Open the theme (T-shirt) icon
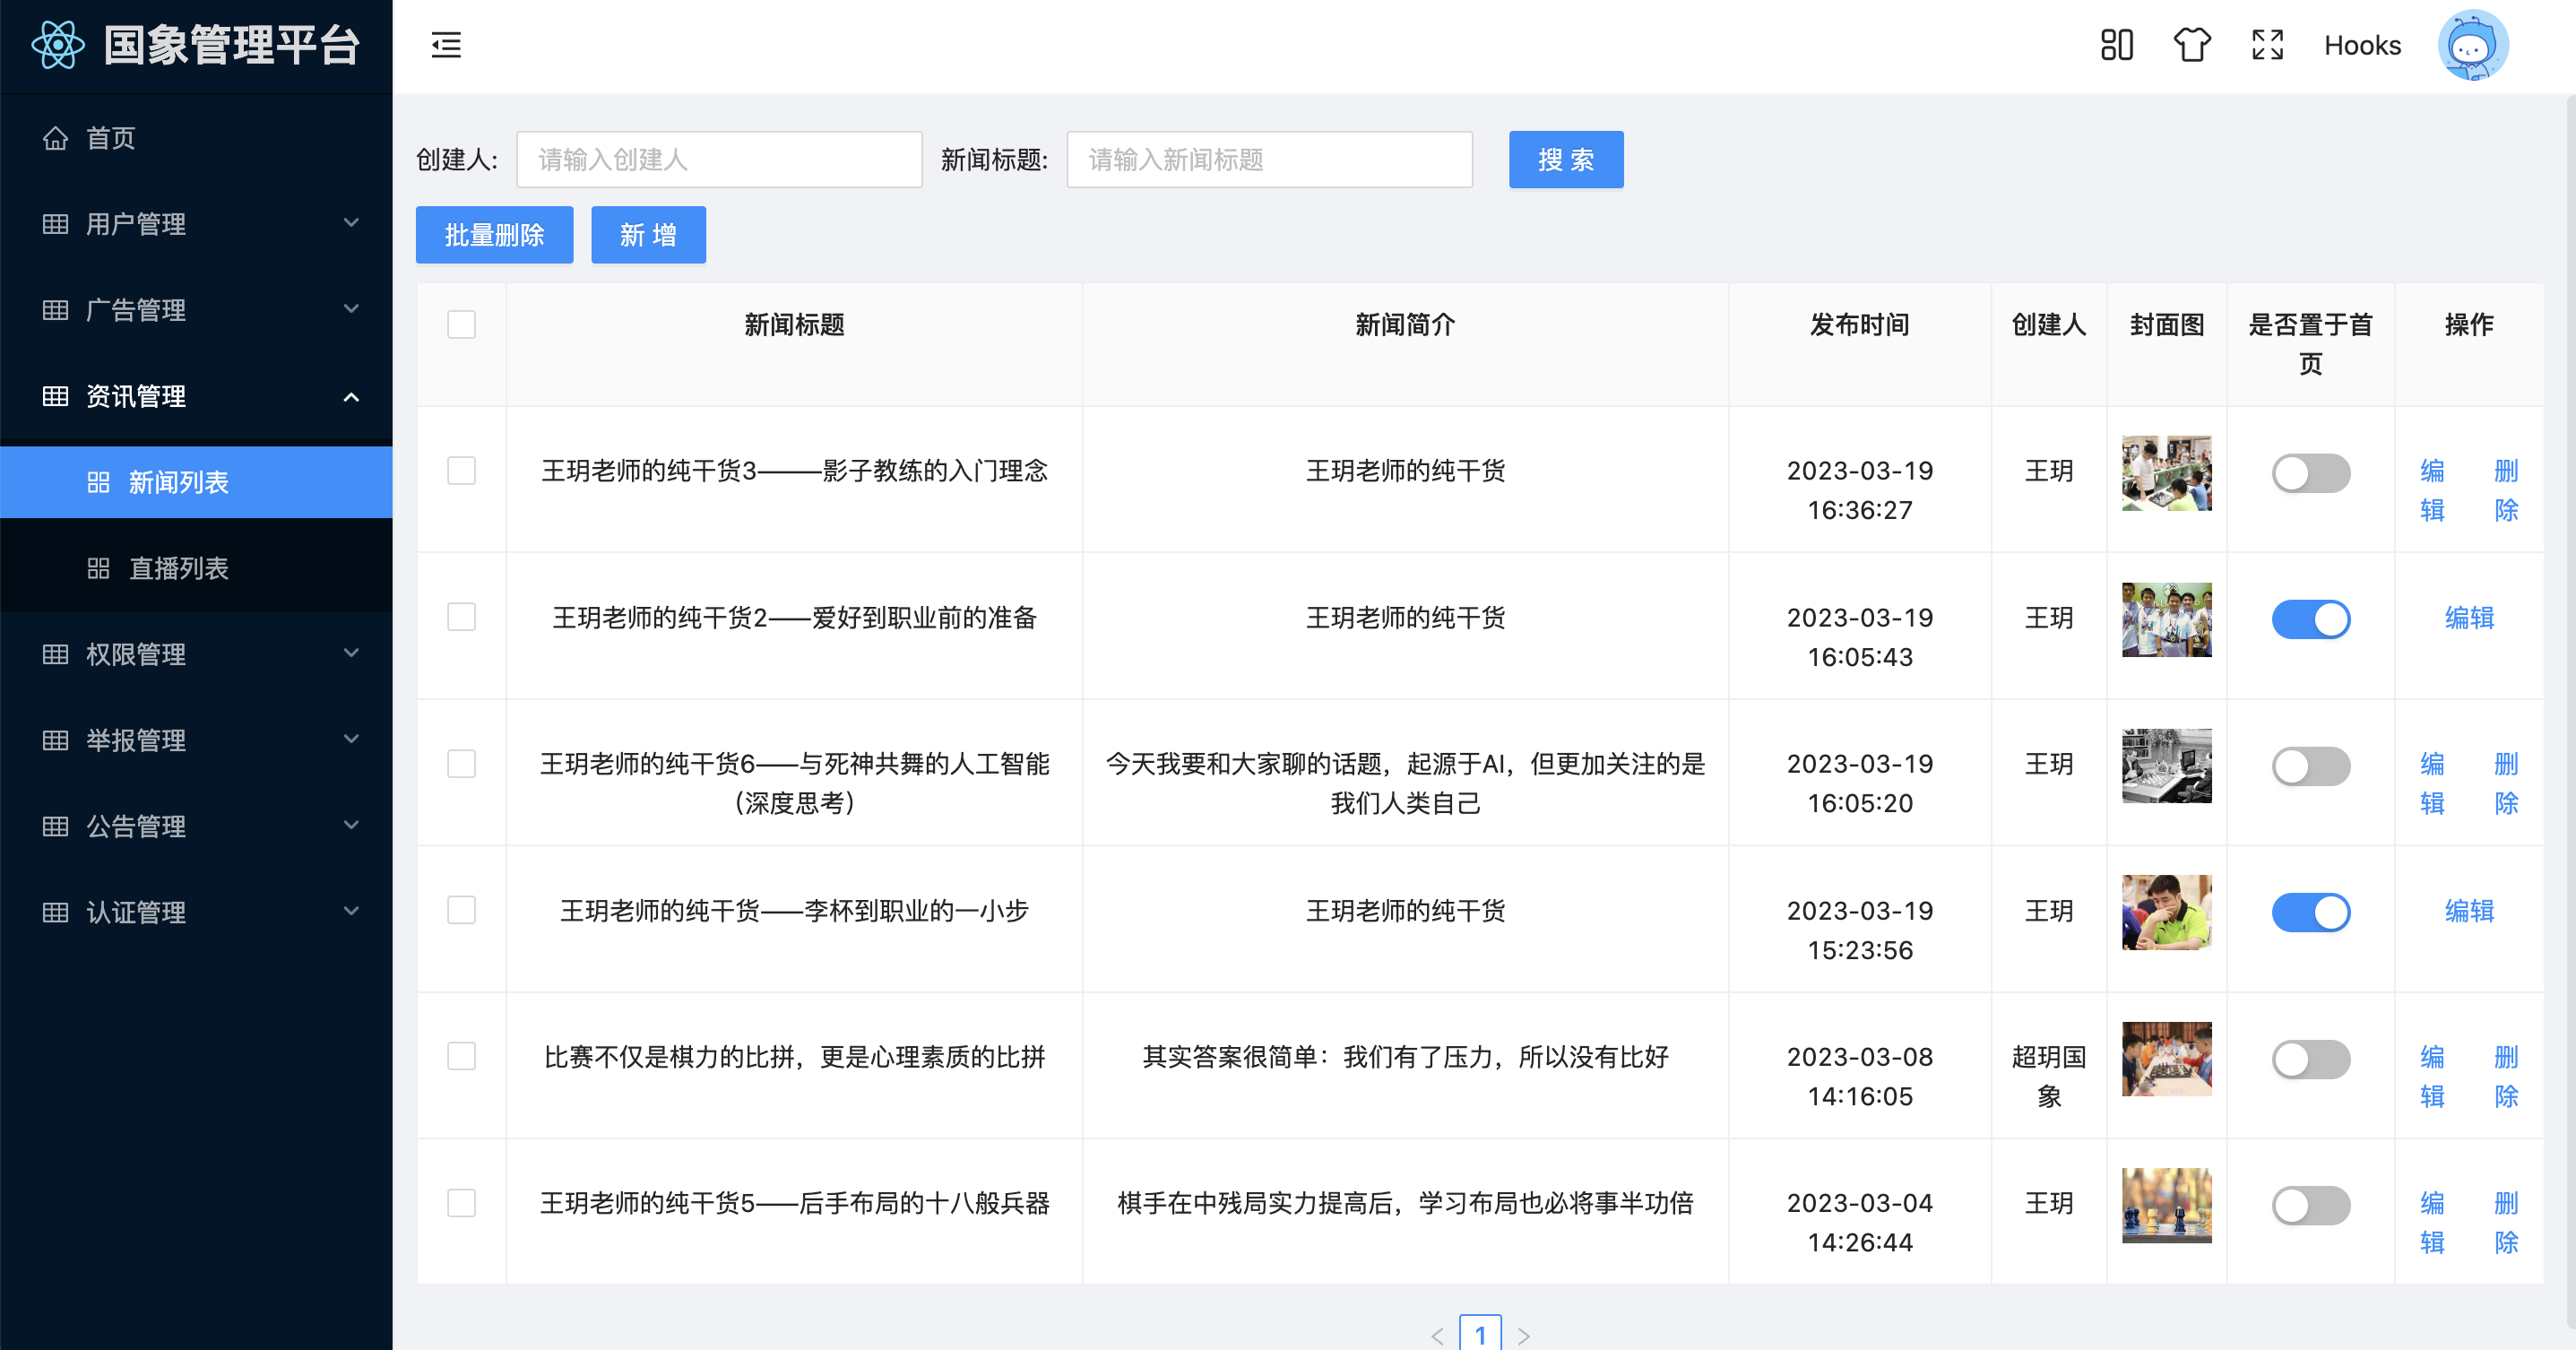This screenshot has height=1350, width=2576. [2192, 45]
